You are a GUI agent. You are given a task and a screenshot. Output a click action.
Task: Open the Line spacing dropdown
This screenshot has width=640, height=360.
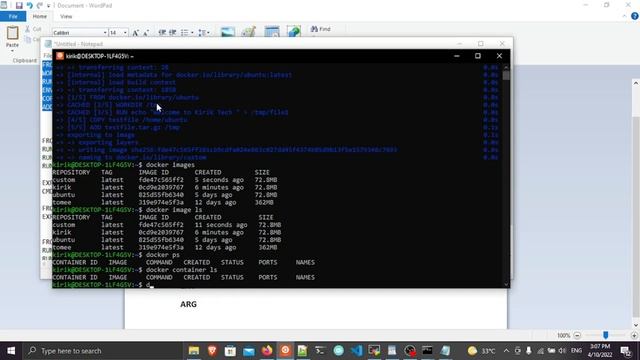[x=203, y=32]
